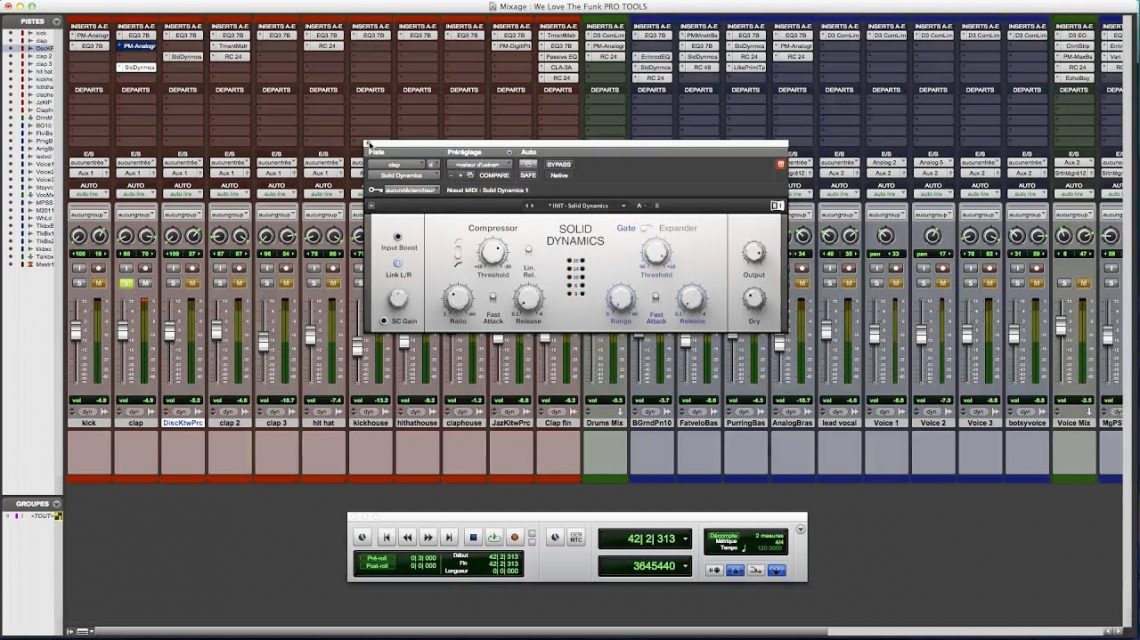Click the Go to End transport button

point(450,537)
